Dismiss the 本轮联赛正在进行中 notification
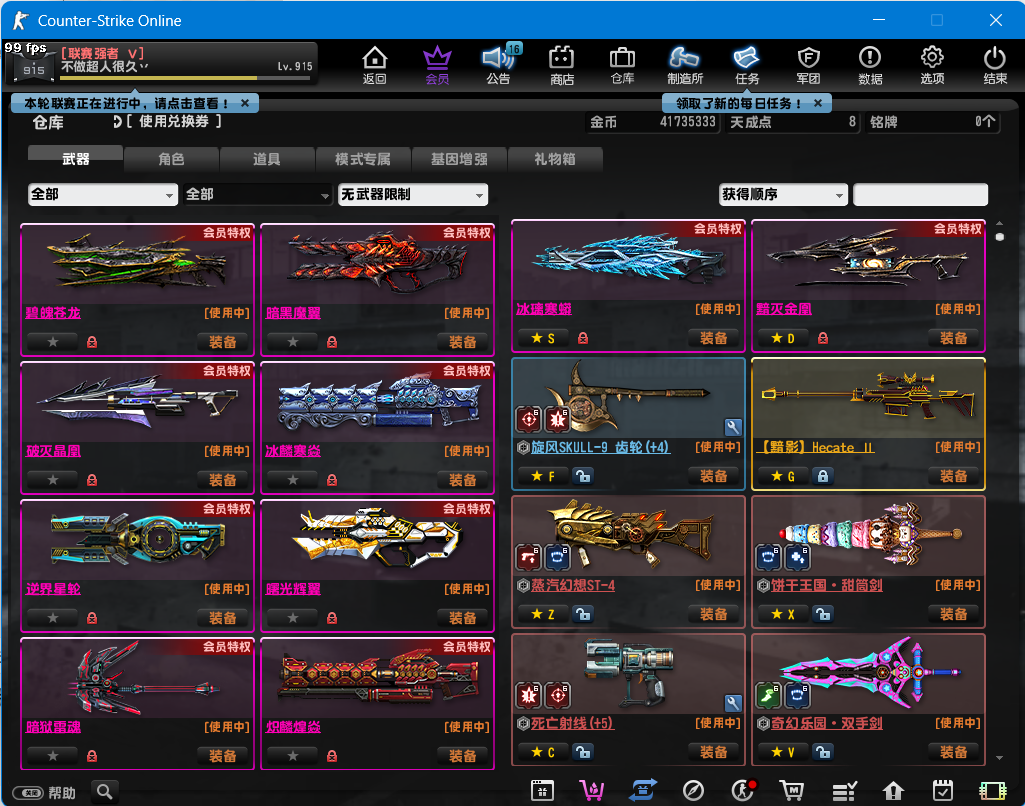Image resolution: width=1025 pixels, height=806 pixels. [x=244, y=103]
